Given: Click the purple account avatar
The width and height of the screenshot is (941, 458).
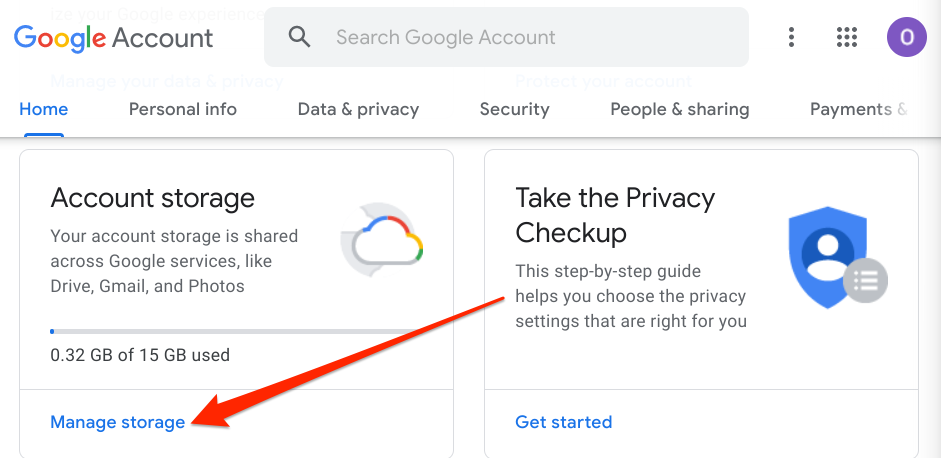Looking at the screenshot, I should [x=906, y=38].
